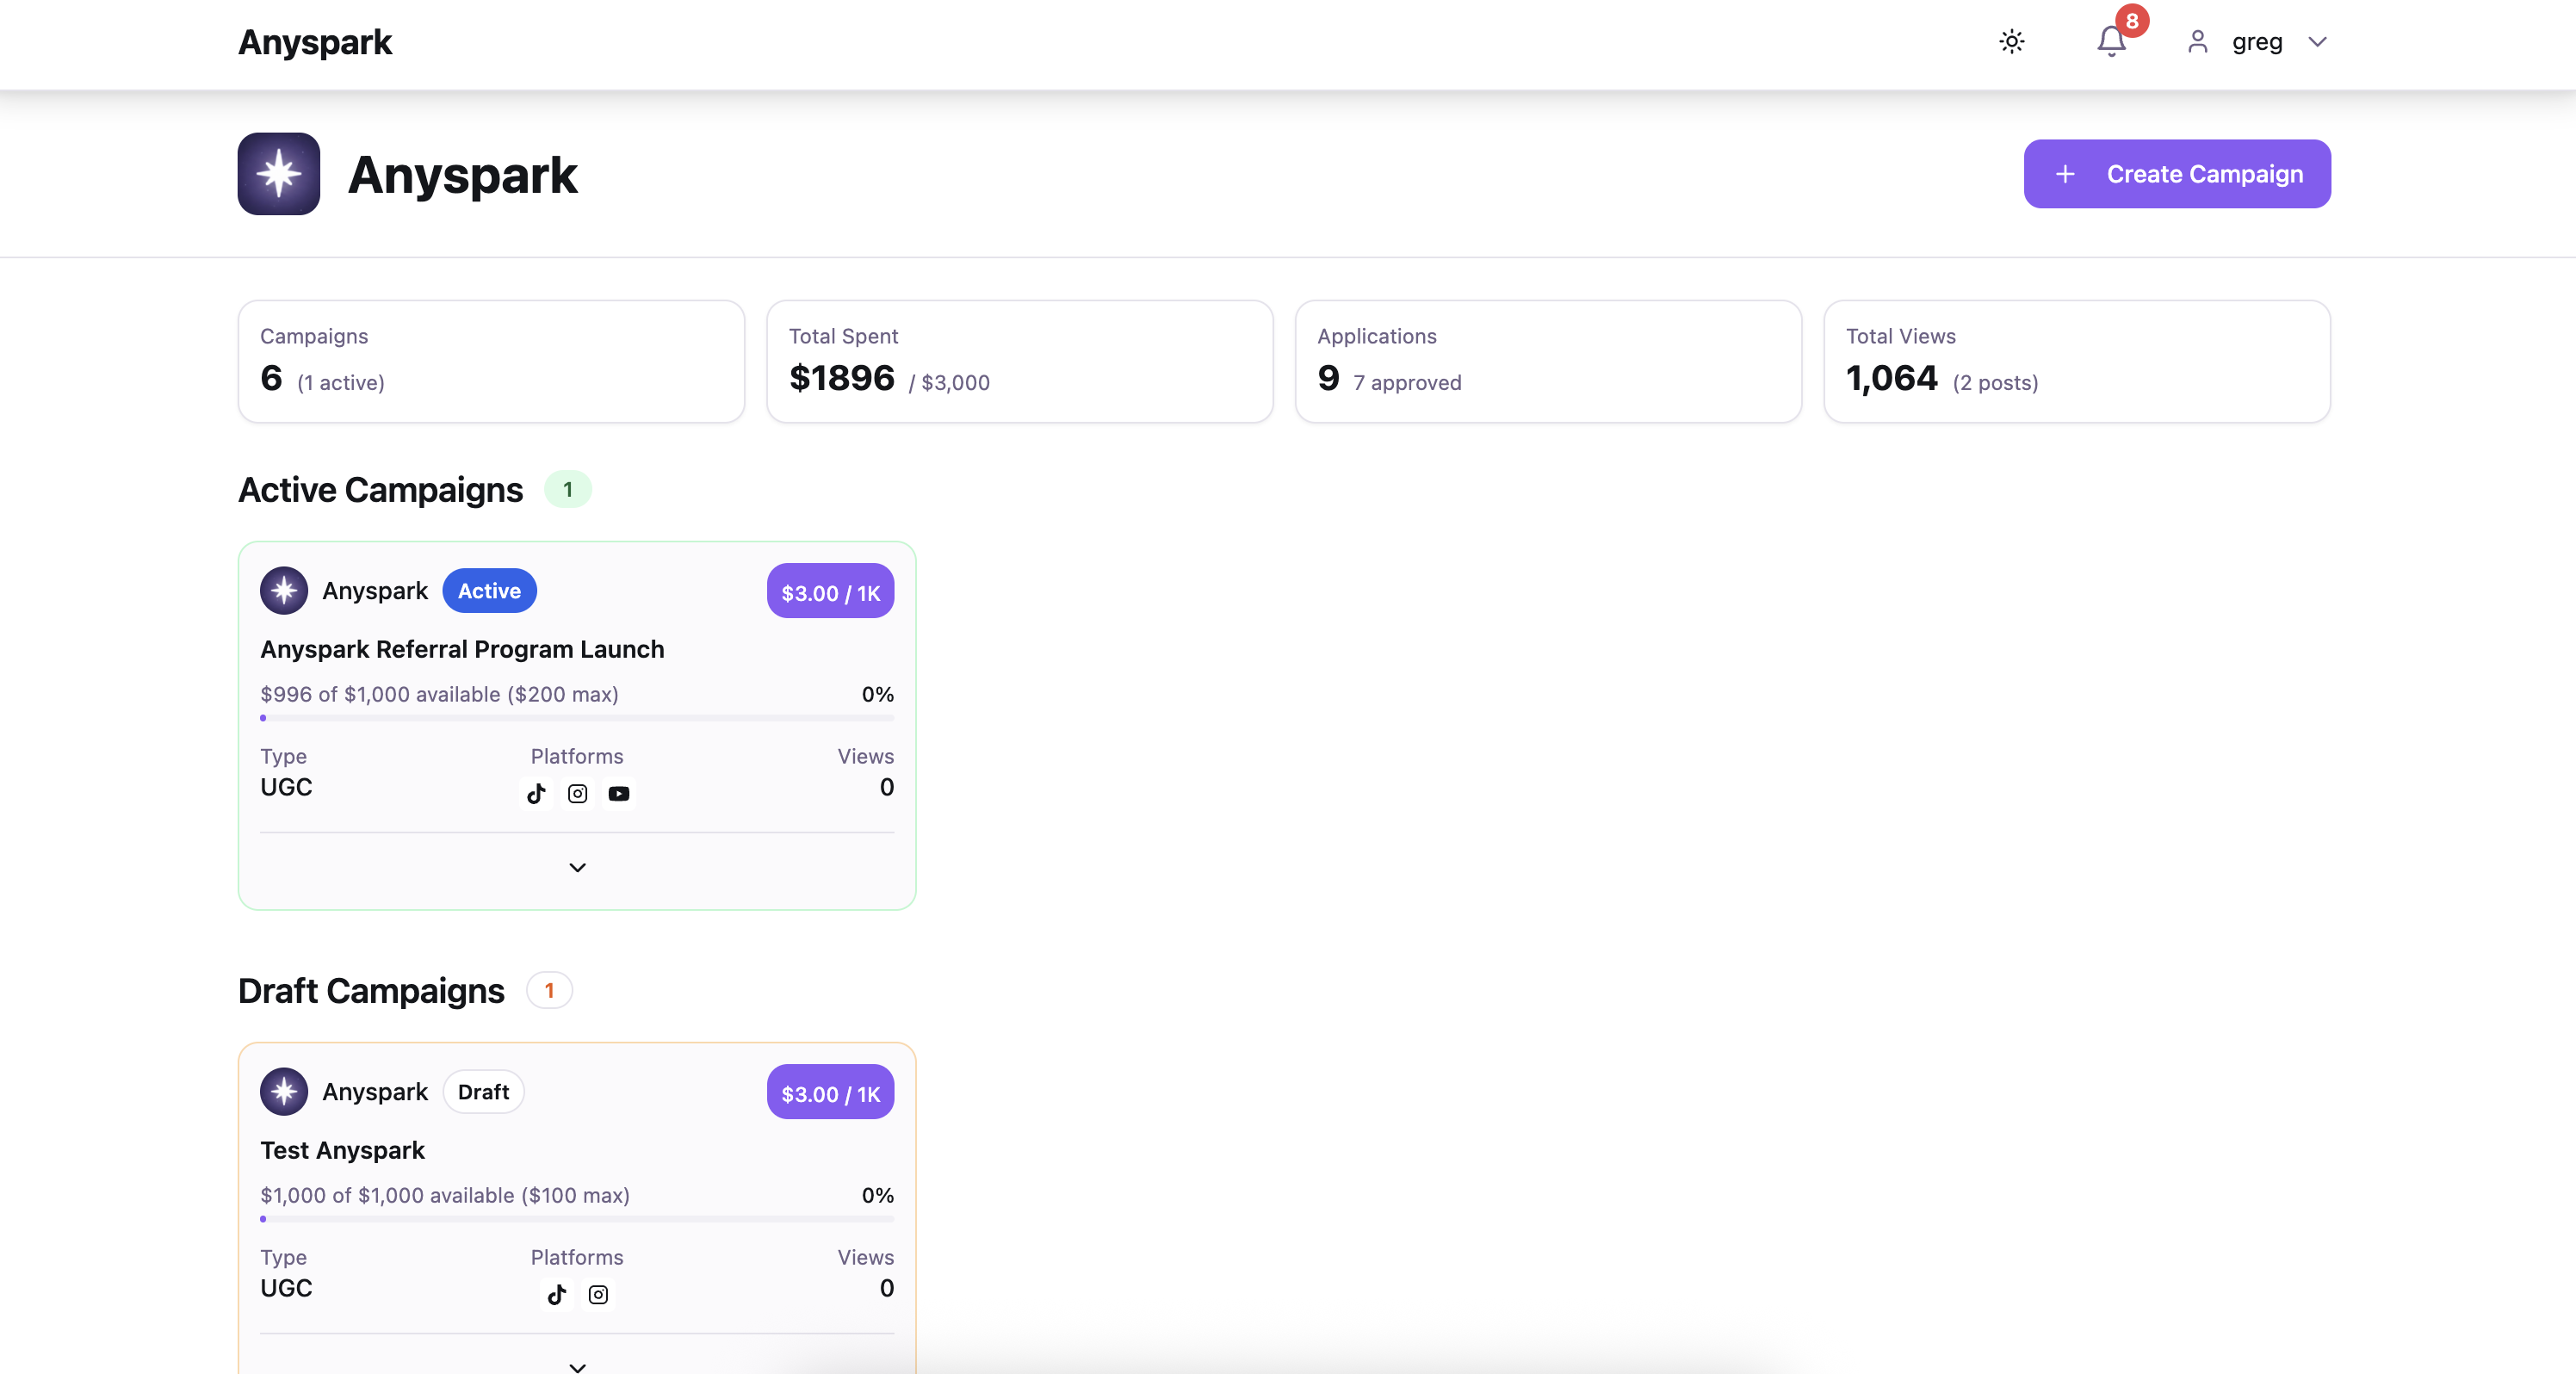Open the Anyspark brand name in top bar
The height and width of the screenshot is (1374, 2576).
click(x=315, y=42)
